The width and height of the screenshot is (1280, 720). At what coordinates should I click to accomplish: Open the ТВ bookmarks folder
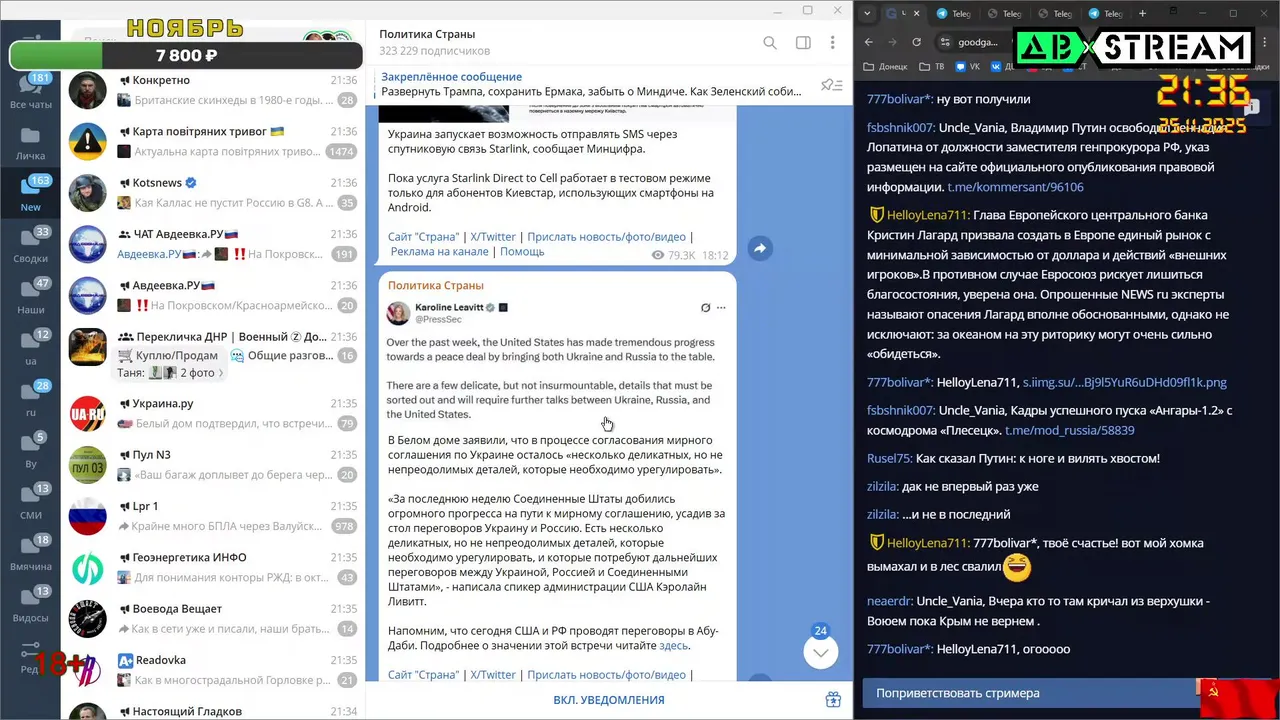pyautogui.click(x=932, y=67)
